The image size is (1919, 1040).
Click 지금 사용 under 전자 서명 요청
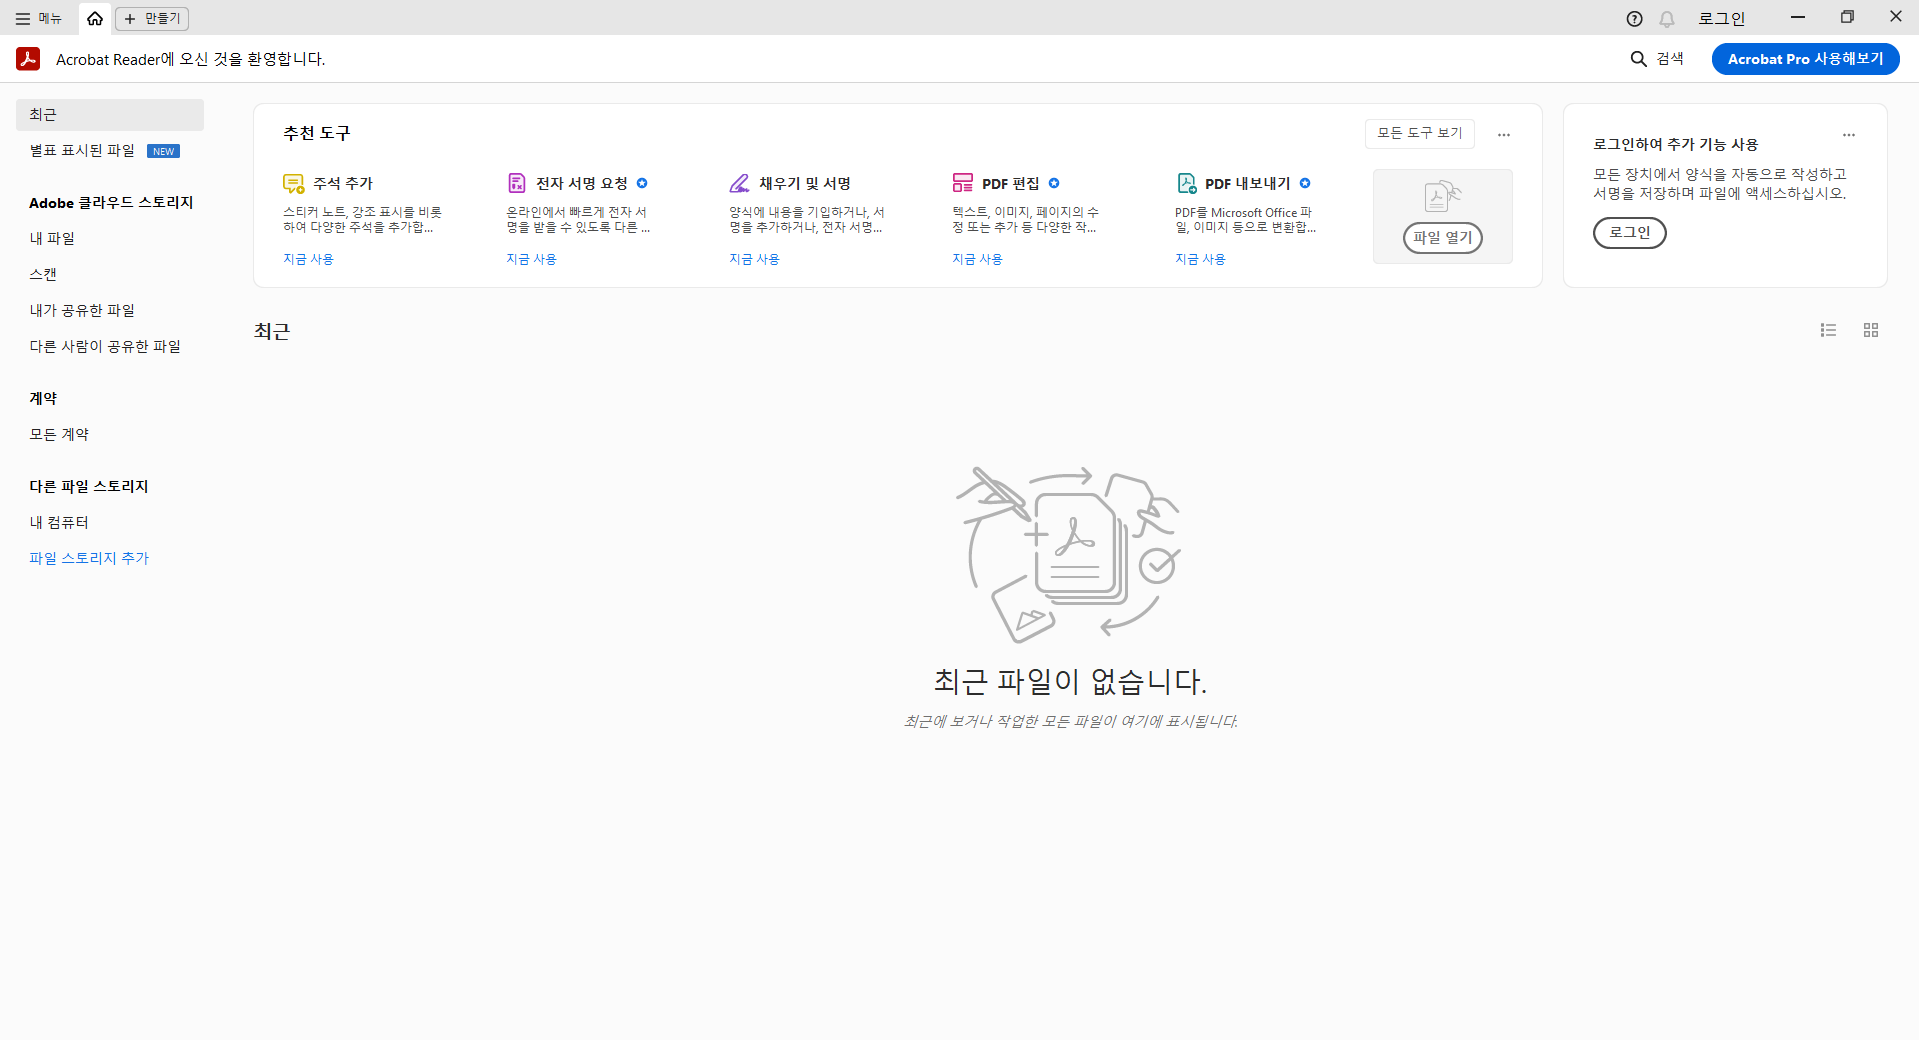[531, 259]
